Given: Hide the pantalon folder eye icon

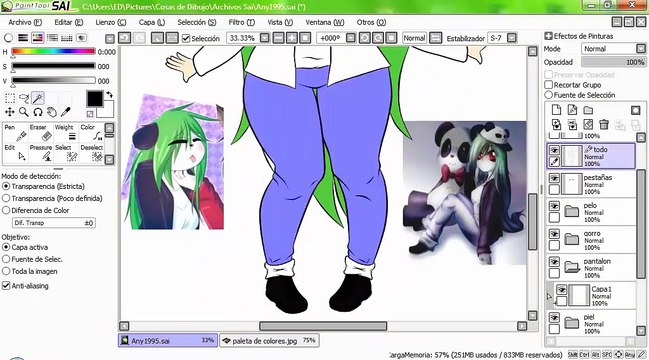Looking at the screenshot, I should coord(554,262).
